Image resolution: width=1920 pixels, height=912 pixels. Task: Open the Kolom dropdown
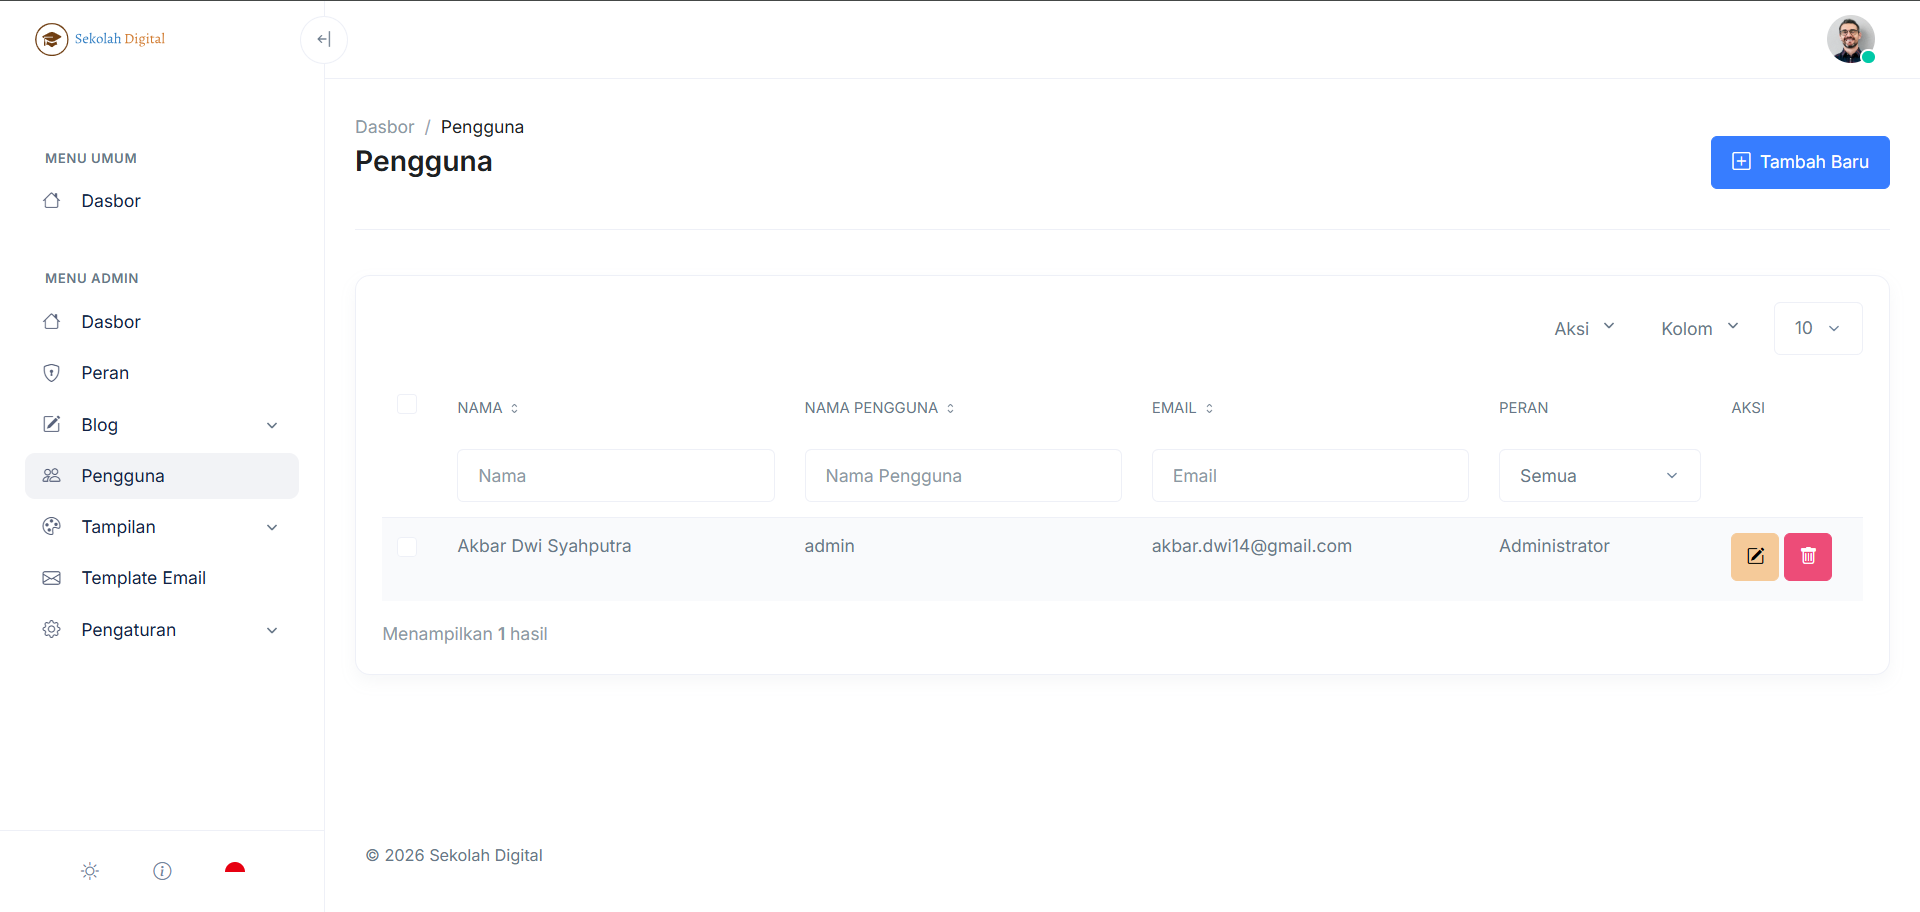[x=1699, y=329]
